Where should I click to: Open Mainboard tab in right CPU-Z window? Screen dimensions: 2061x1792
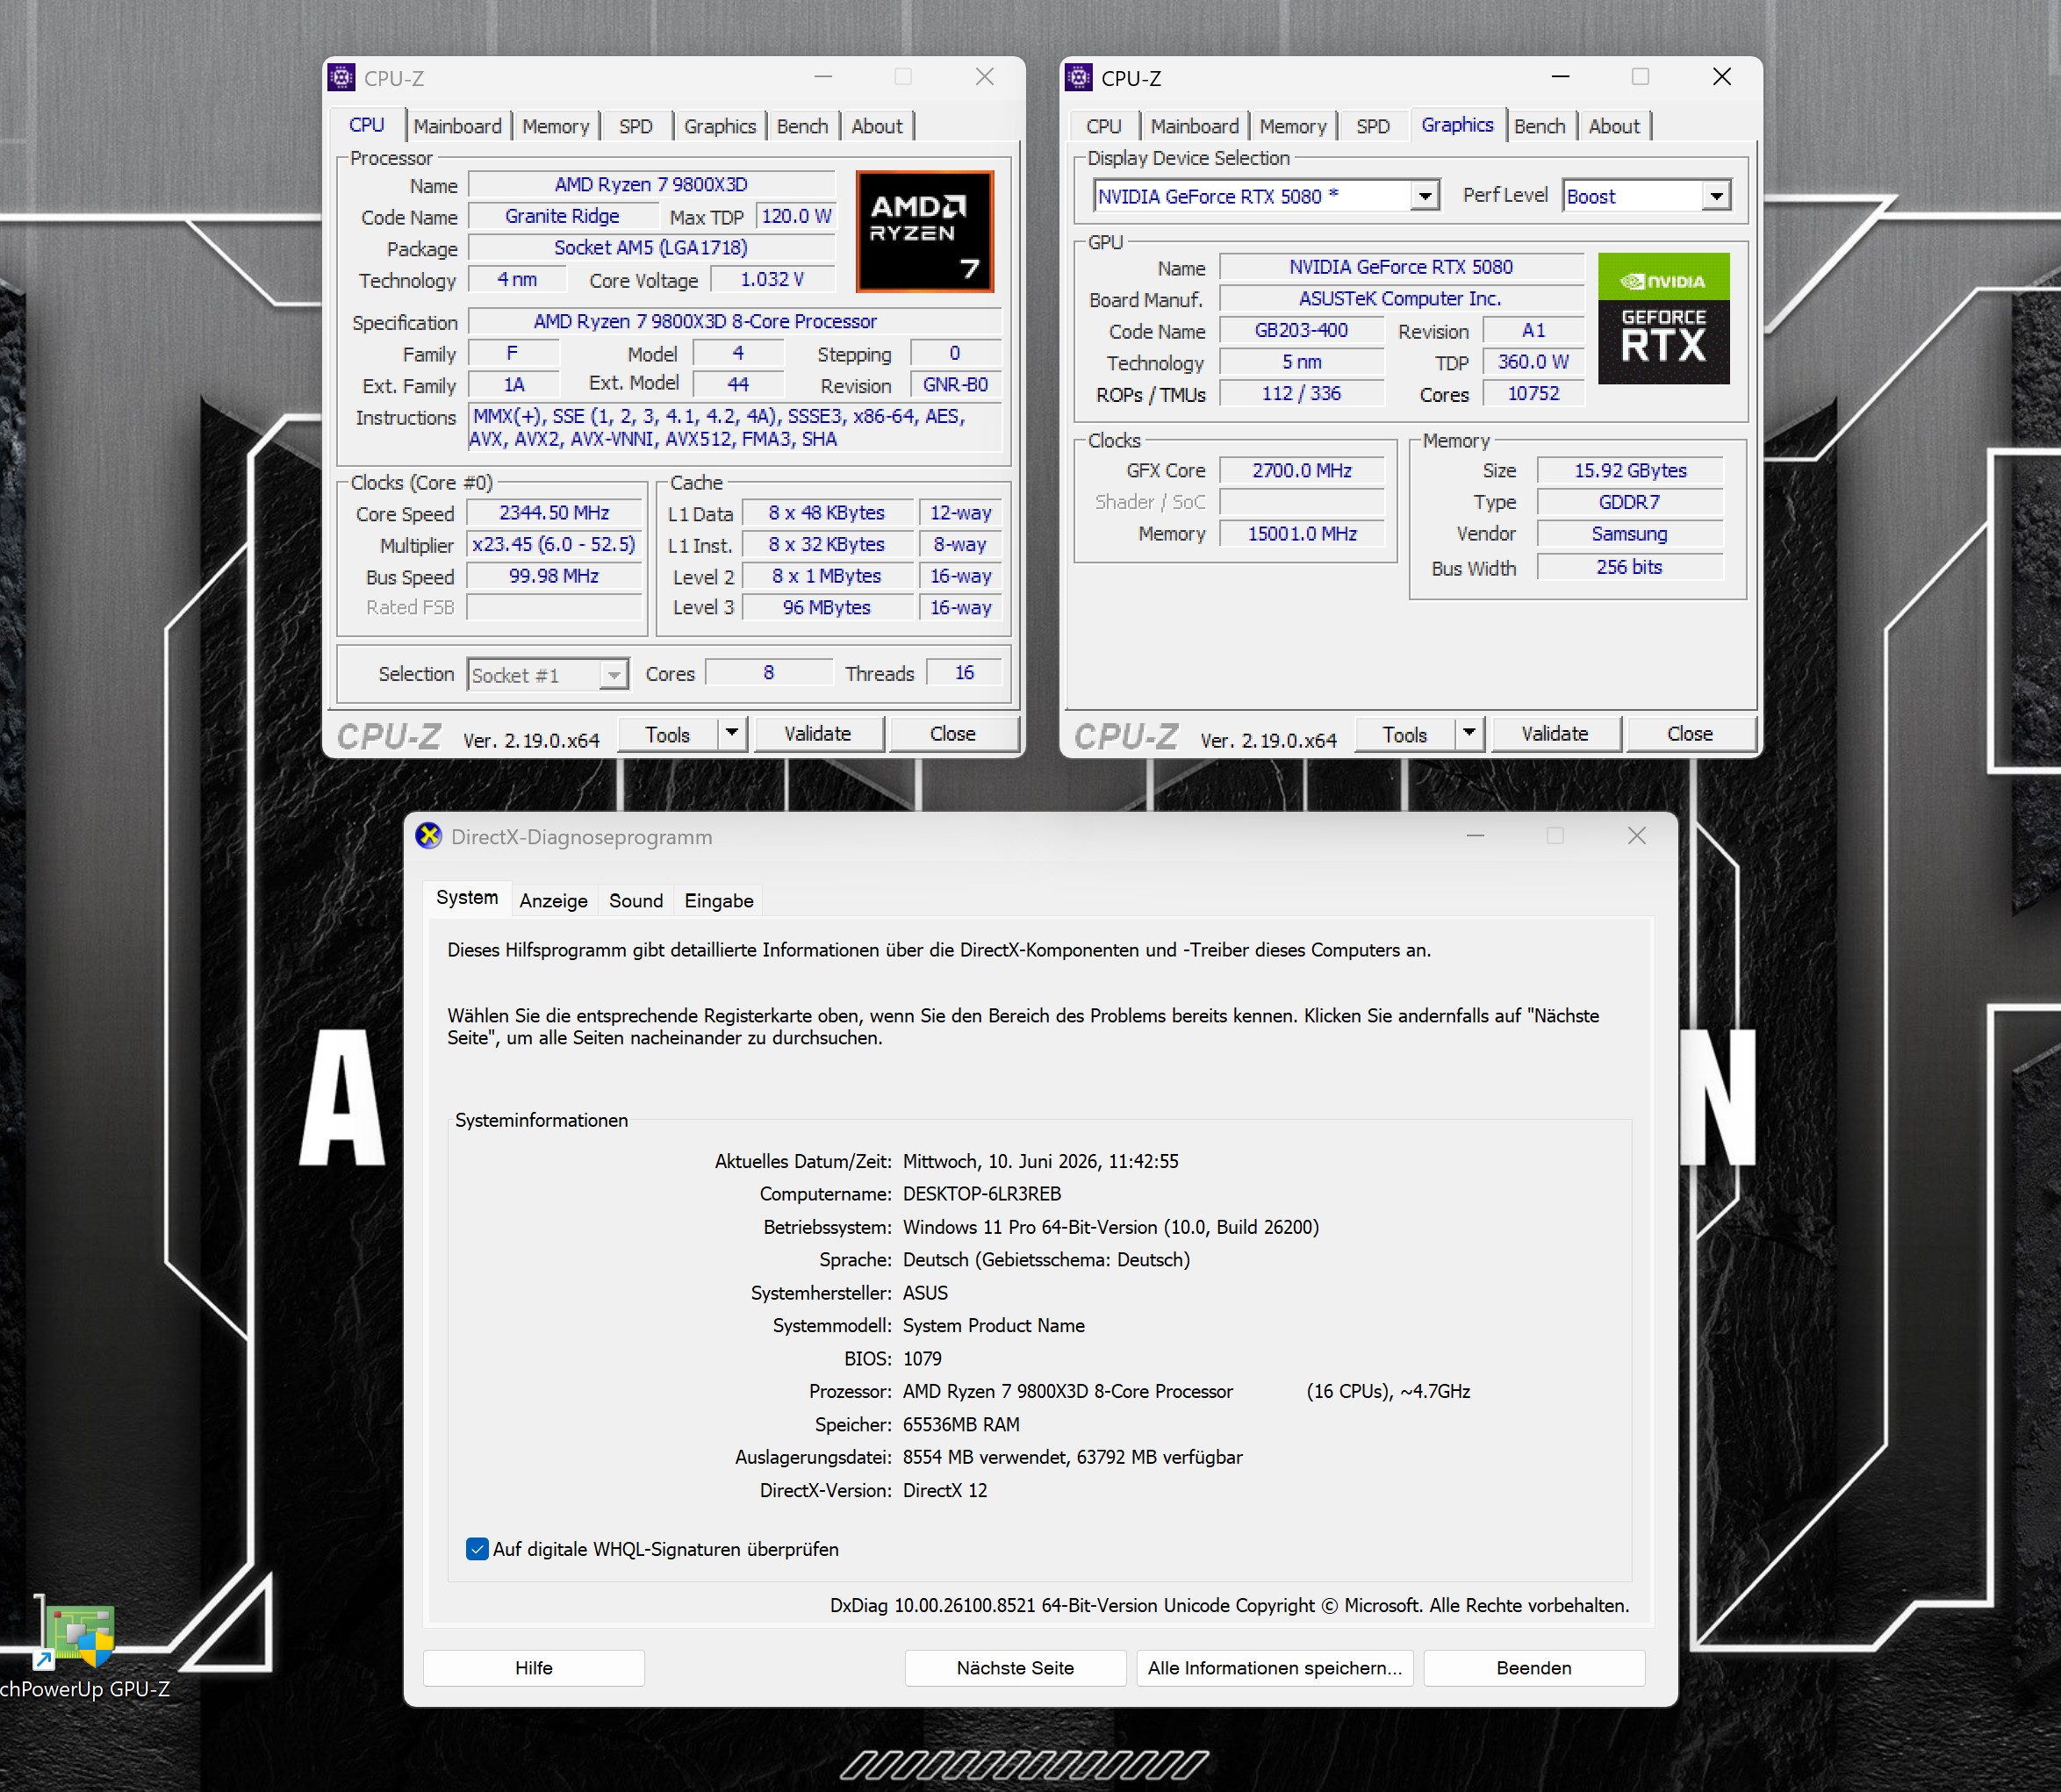(x=1195, y=126)
